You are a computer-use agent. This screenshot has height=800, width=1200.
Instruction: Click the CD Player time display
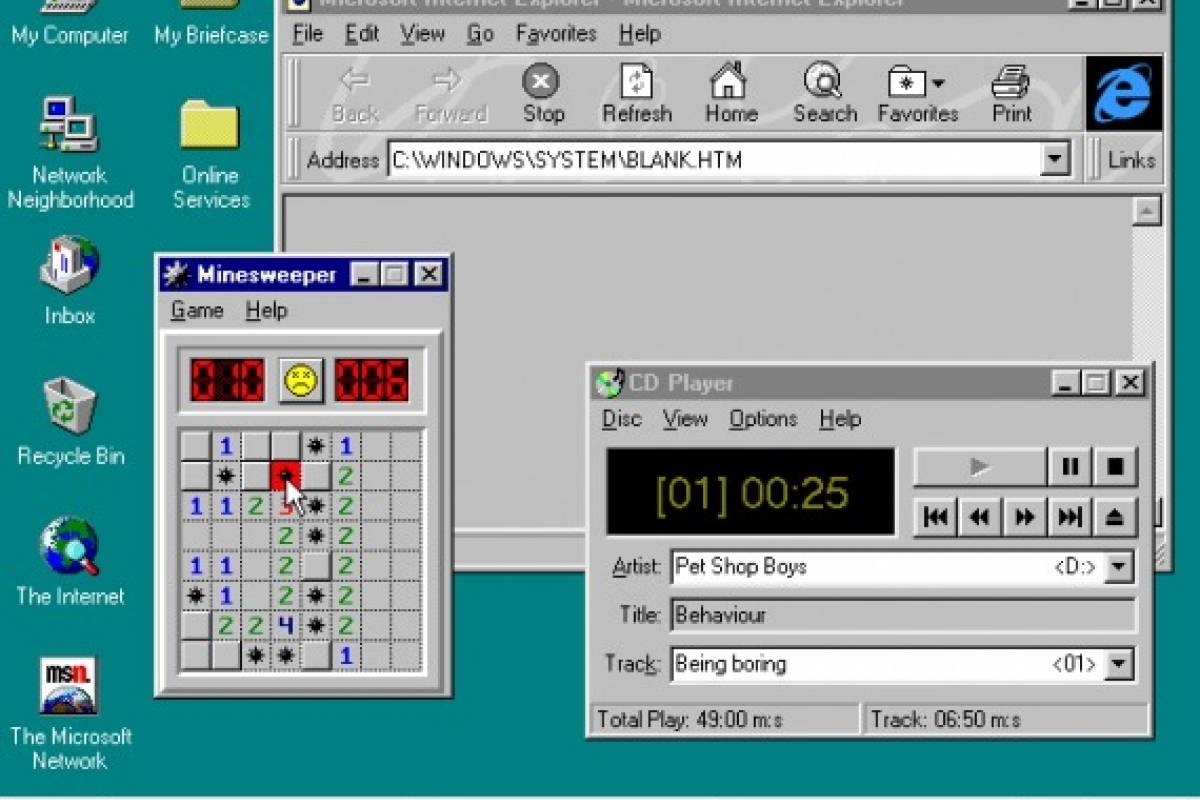[x=751, y=492]
